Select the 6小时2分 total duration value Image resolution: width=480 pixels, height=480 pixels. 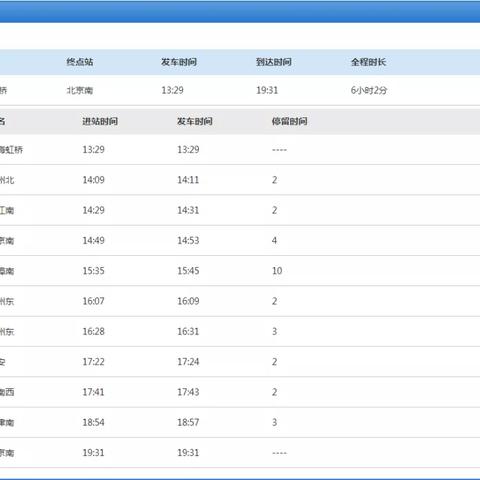(369, 90)
